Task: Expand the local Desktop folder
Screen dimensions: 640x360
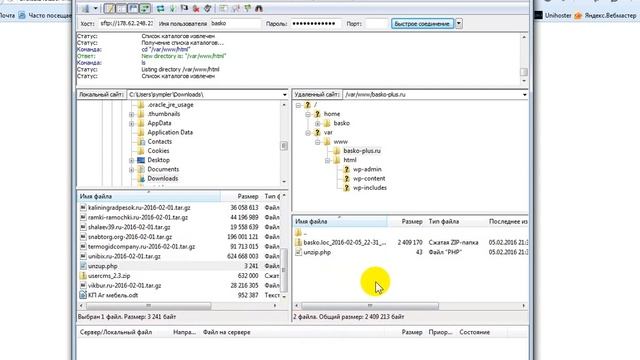Action: pyautogui.click(x=131, y=160)
